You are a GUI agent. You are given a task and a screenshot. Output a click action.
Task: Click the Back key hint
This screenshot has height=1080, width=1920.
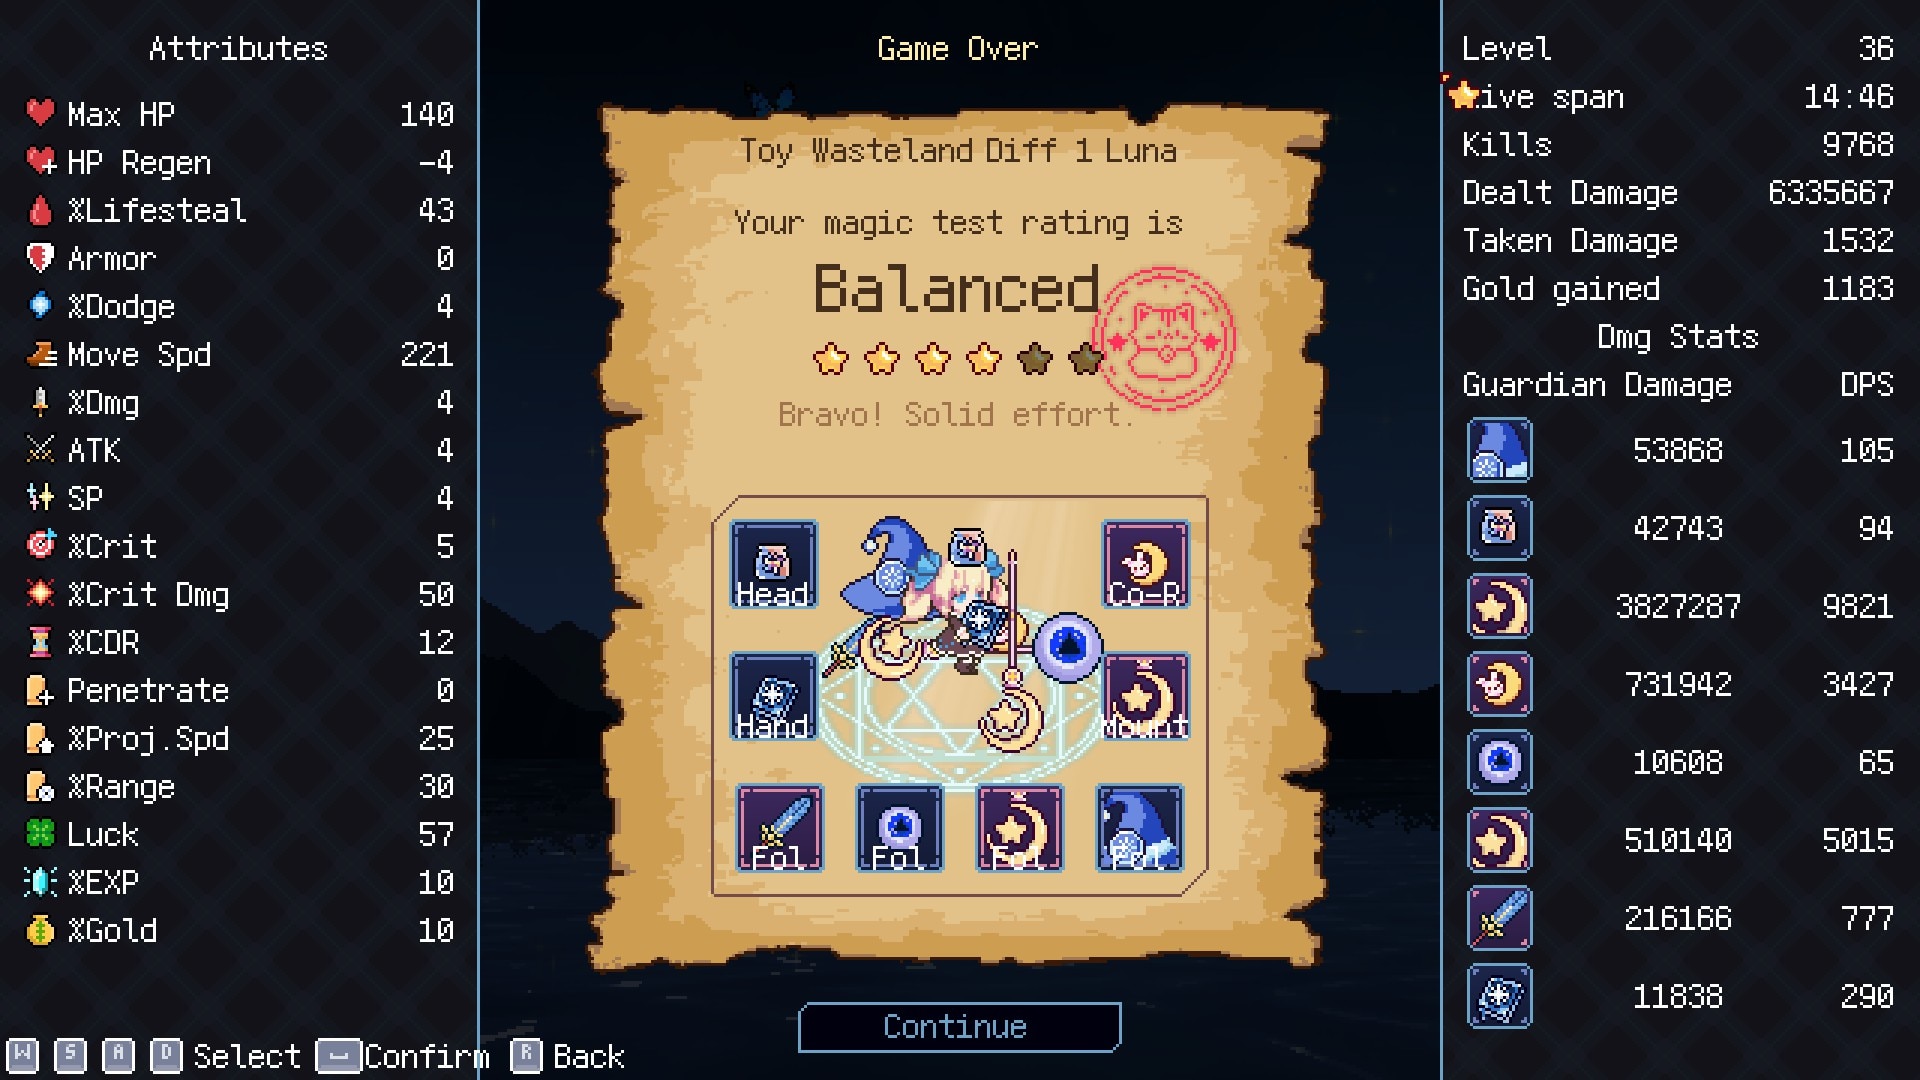click(x=567, y=1056)
